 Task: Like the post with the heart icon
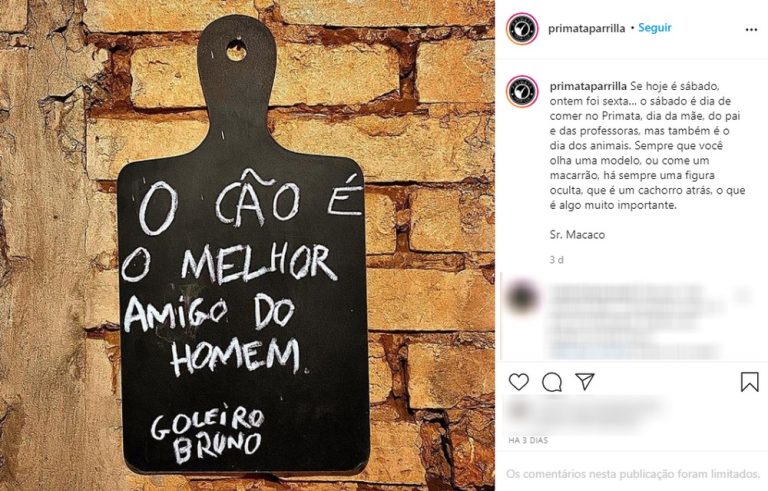(x=519, y=382)
